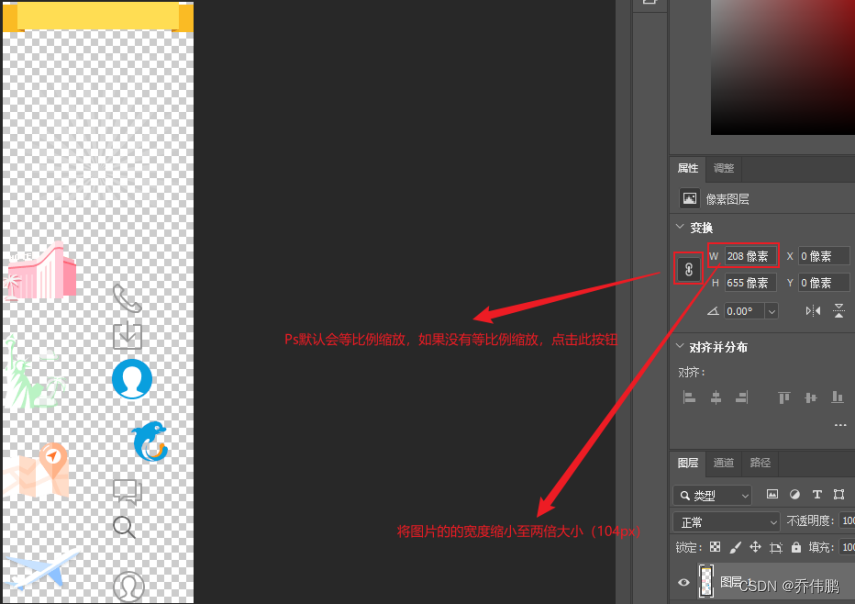The image size is (855, 604).
Task: Filter layers by adjustment layer icon
Action: pos(794,494)
